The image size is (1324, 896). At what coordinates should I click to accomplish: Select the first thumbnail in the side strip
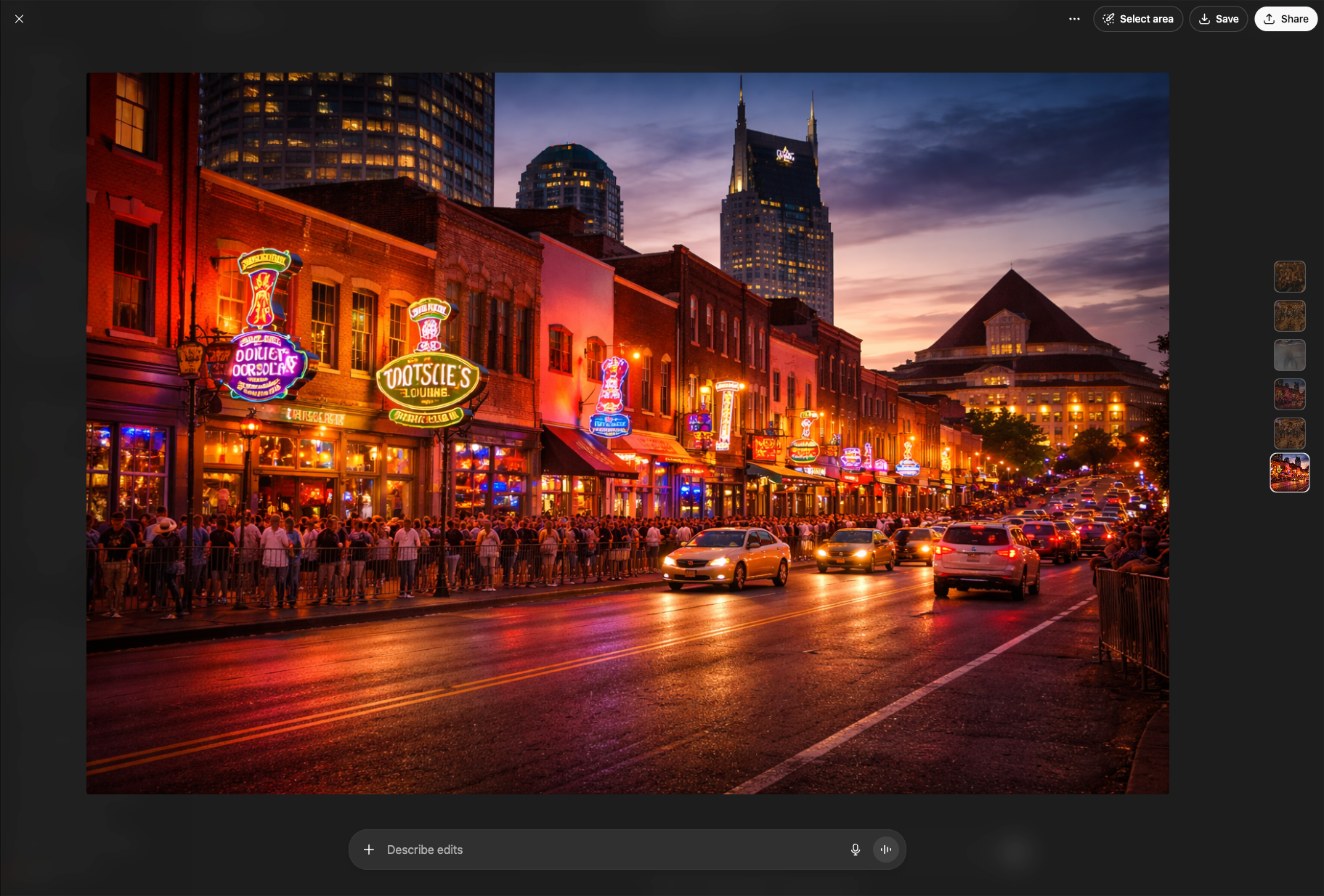click(x=1289, y=277)
